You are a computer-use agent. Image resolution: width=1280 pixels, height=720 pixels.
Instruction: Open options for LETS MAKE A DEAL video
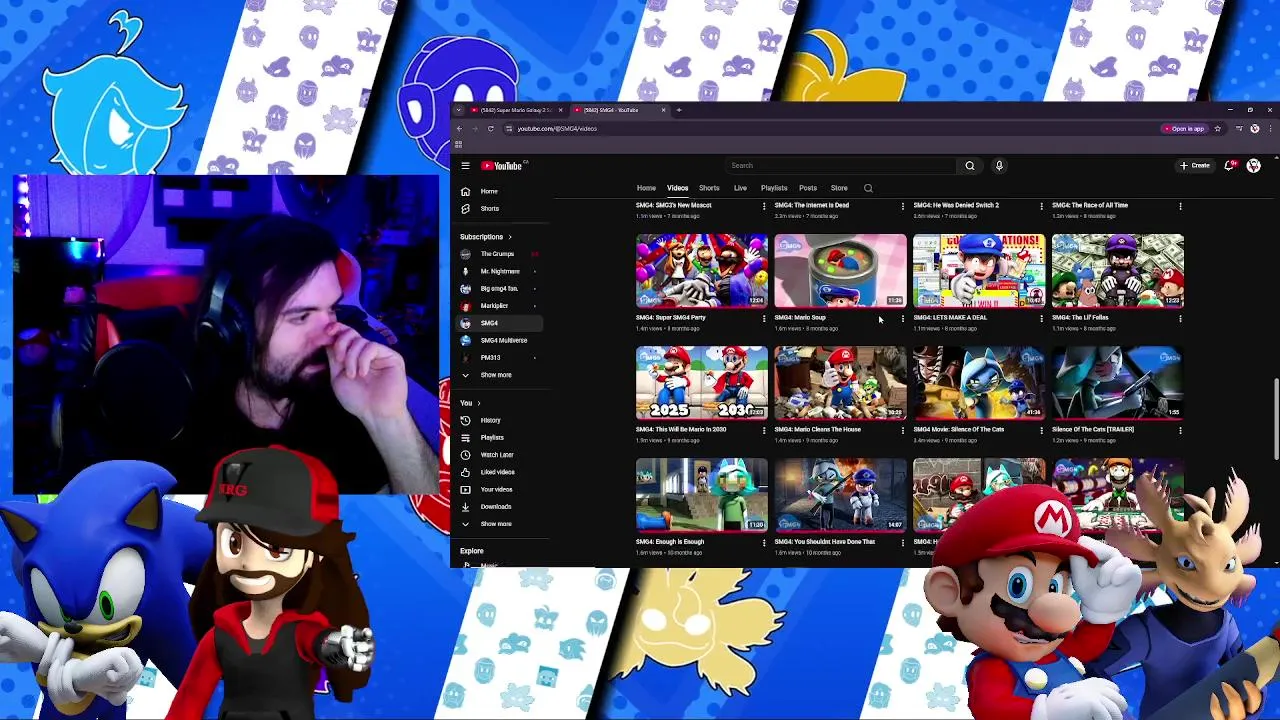tap(1041, 319)
